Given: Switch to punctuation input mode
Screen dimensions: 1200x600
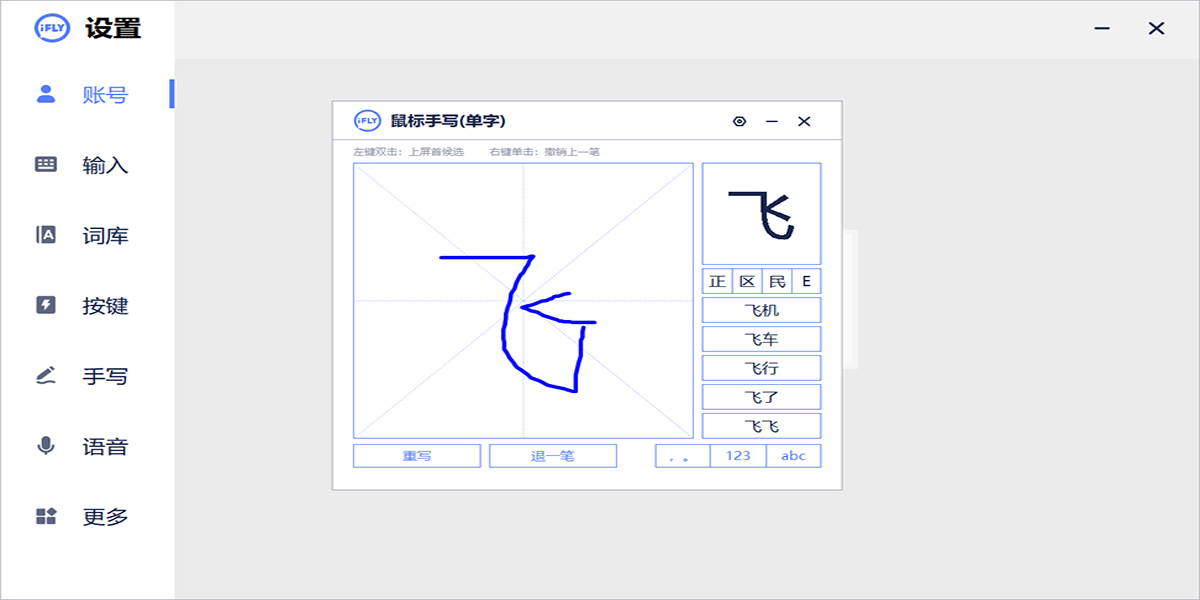Looking at the screenshot, I should pyautogui.click(x=682, y=456).
